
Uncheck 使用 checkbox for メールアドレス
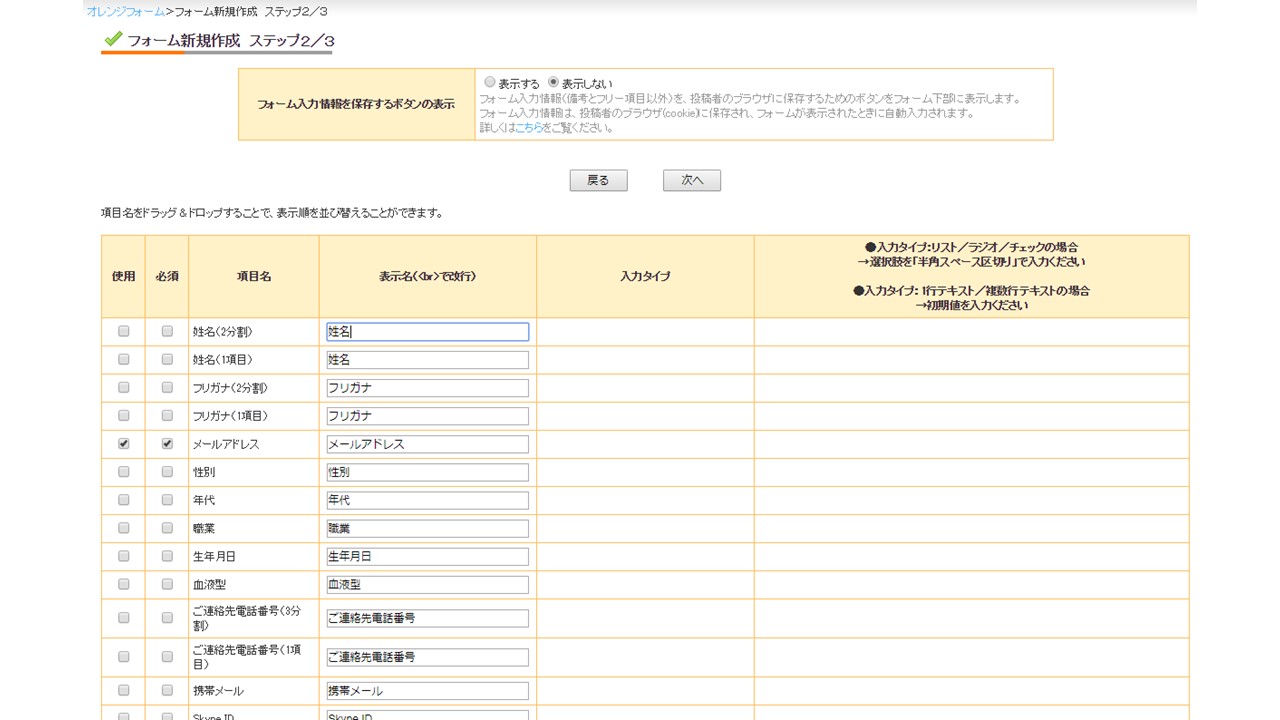tap(124, 443)
